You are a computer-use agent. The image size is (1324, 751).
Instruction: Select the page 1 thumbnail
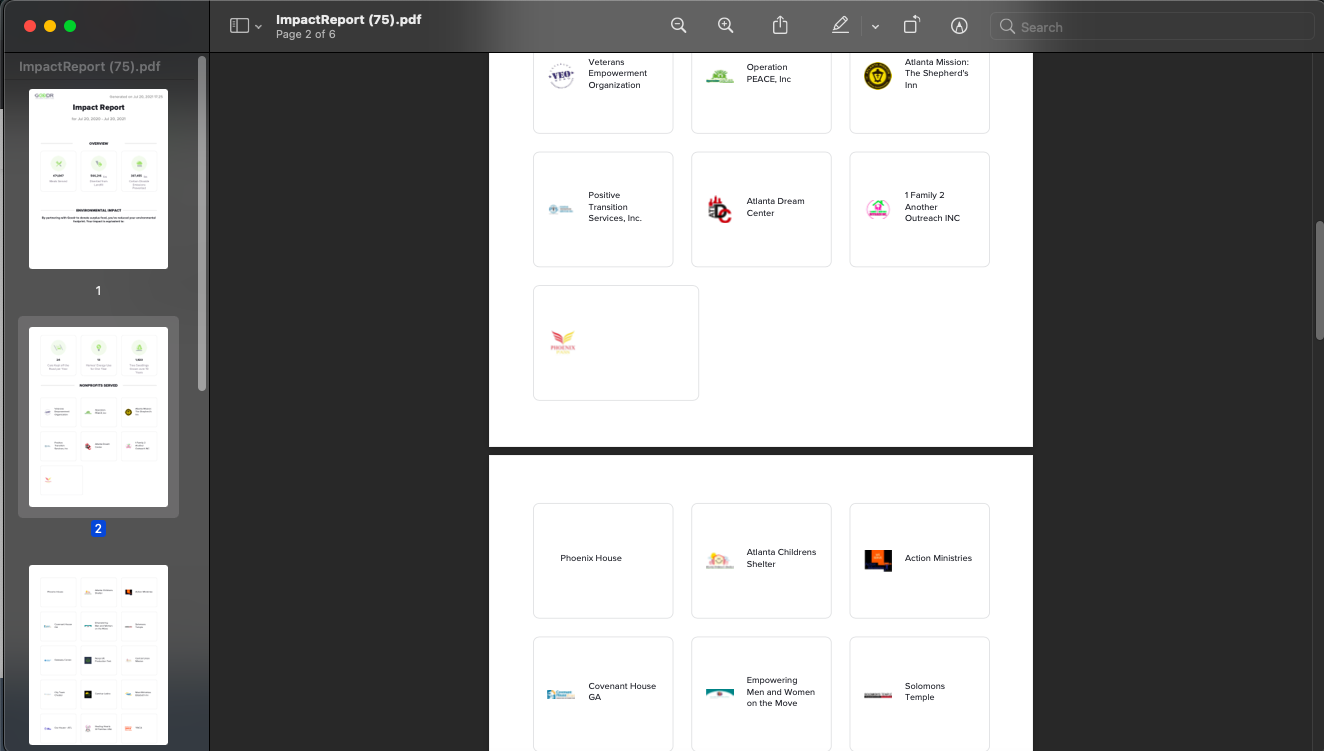(98, 179)
